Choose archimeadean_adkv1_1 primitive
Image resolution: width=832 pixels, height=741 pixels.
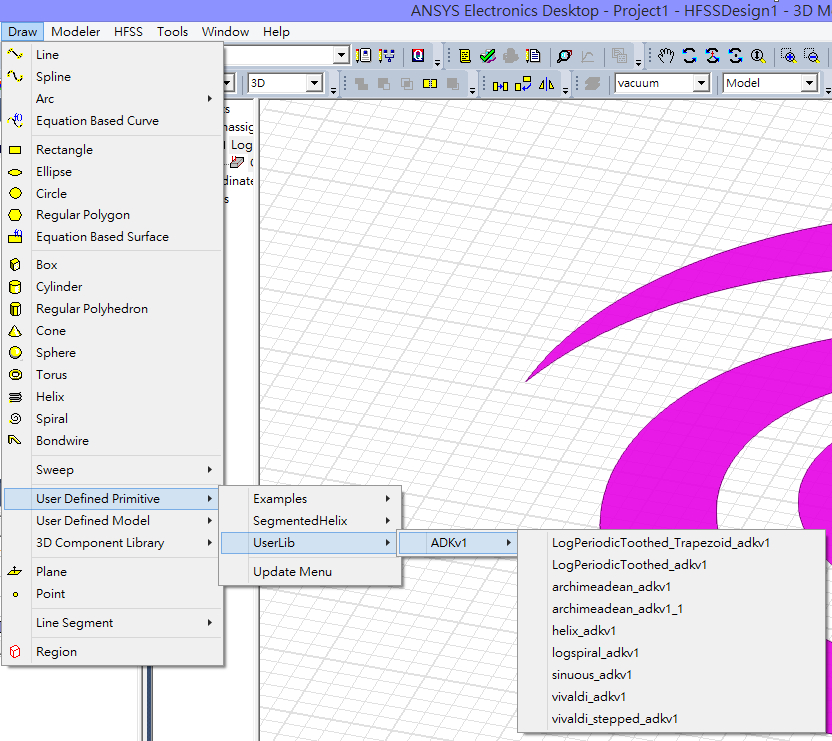[672, 609]
